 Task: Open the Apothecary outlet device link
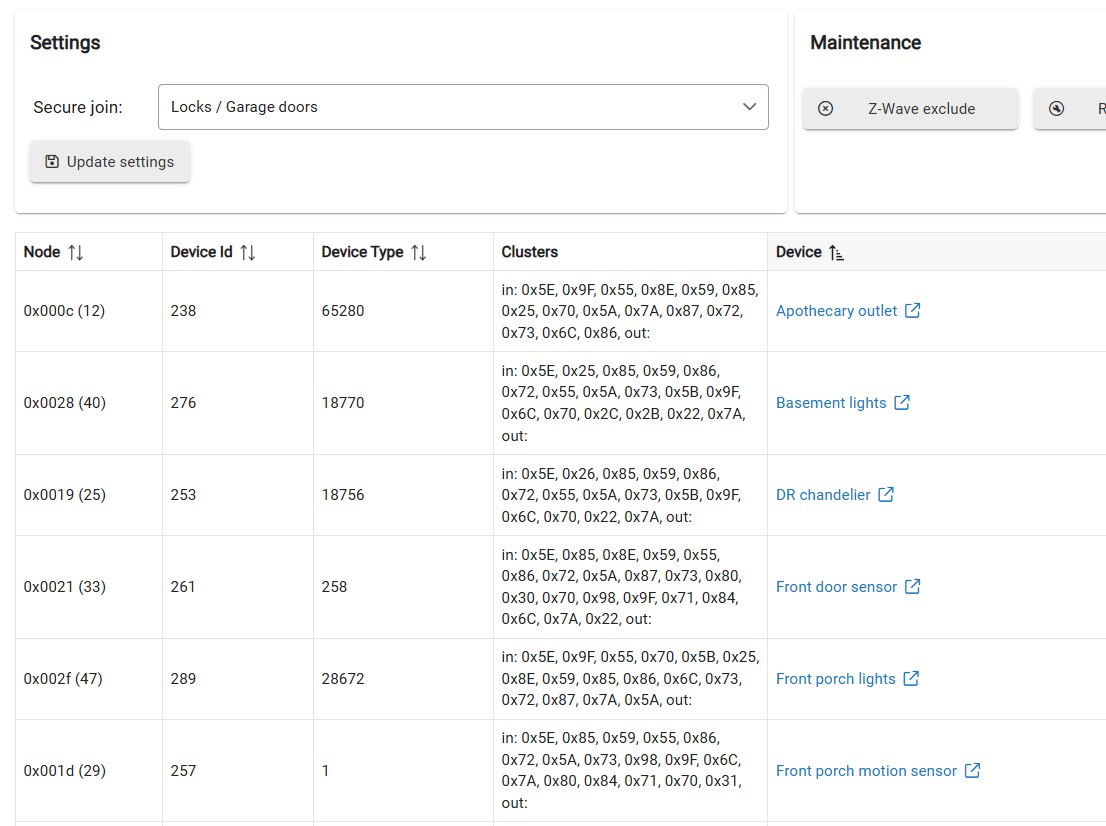point(837,311)
